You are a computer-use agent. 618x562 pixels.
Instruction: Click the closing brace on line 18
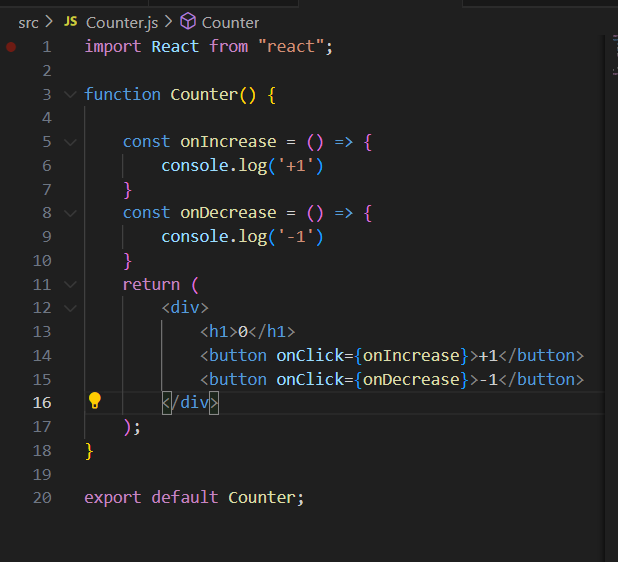click(x=89, y=451)
